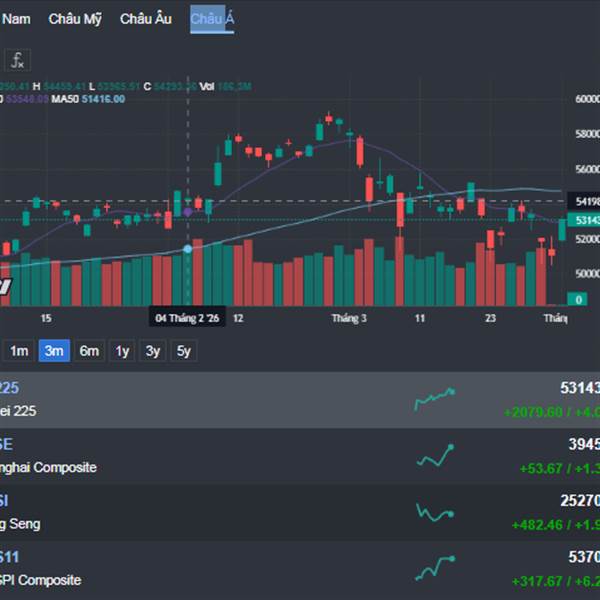Click the Nikkei 225 sparkline thumbnail
Image resolution: width=600 pixels, height=600 pixels.
(x=435, y=399)
